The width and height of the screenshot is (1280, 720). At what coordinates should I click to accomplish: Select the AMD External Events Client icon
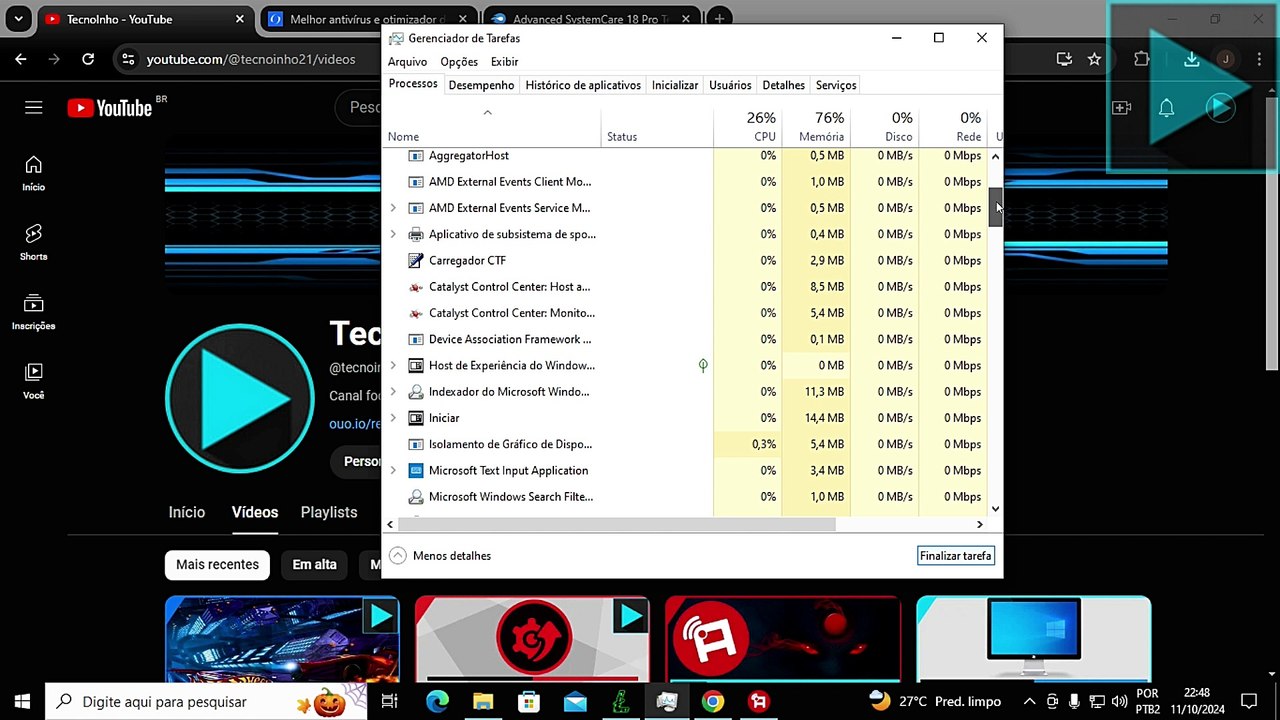416,182
